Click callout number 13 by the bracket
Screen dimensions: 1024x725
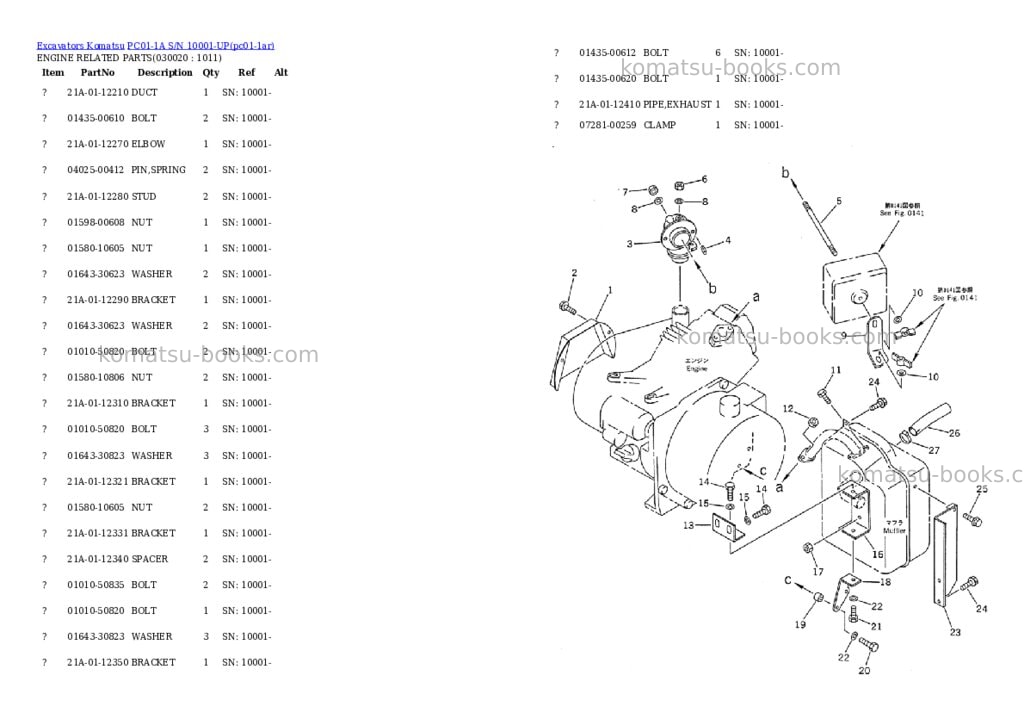coord(688,525)
